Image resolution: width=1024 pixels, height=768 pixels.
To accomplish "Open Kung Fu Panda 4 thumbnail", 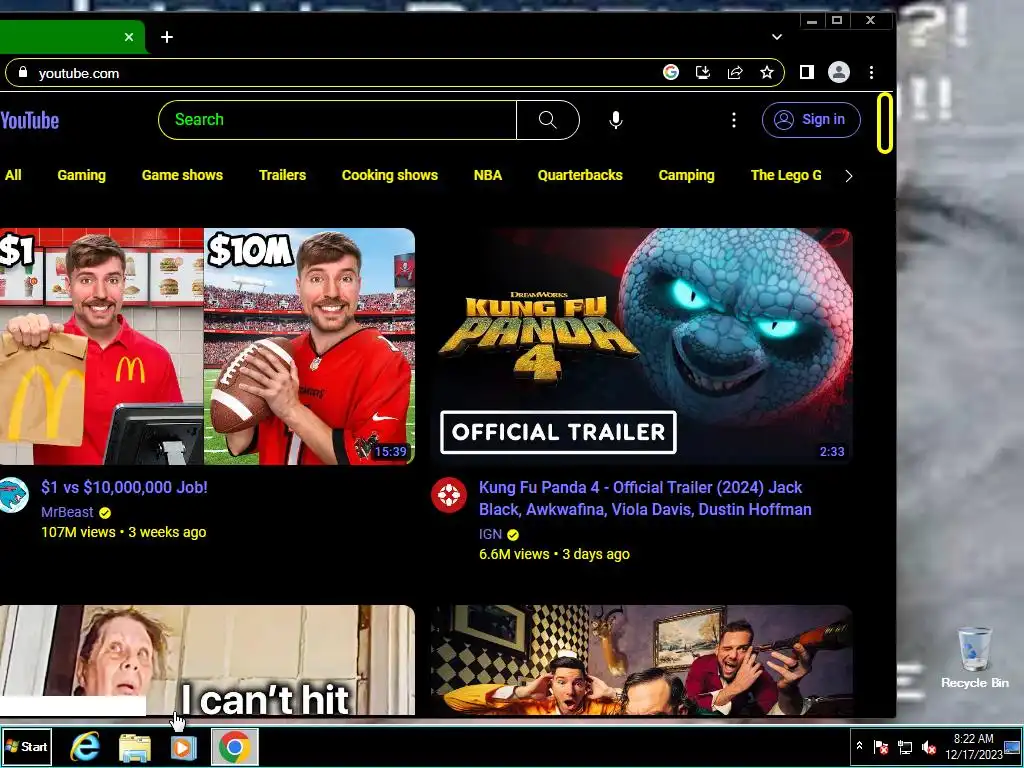I will coord(641,346).
